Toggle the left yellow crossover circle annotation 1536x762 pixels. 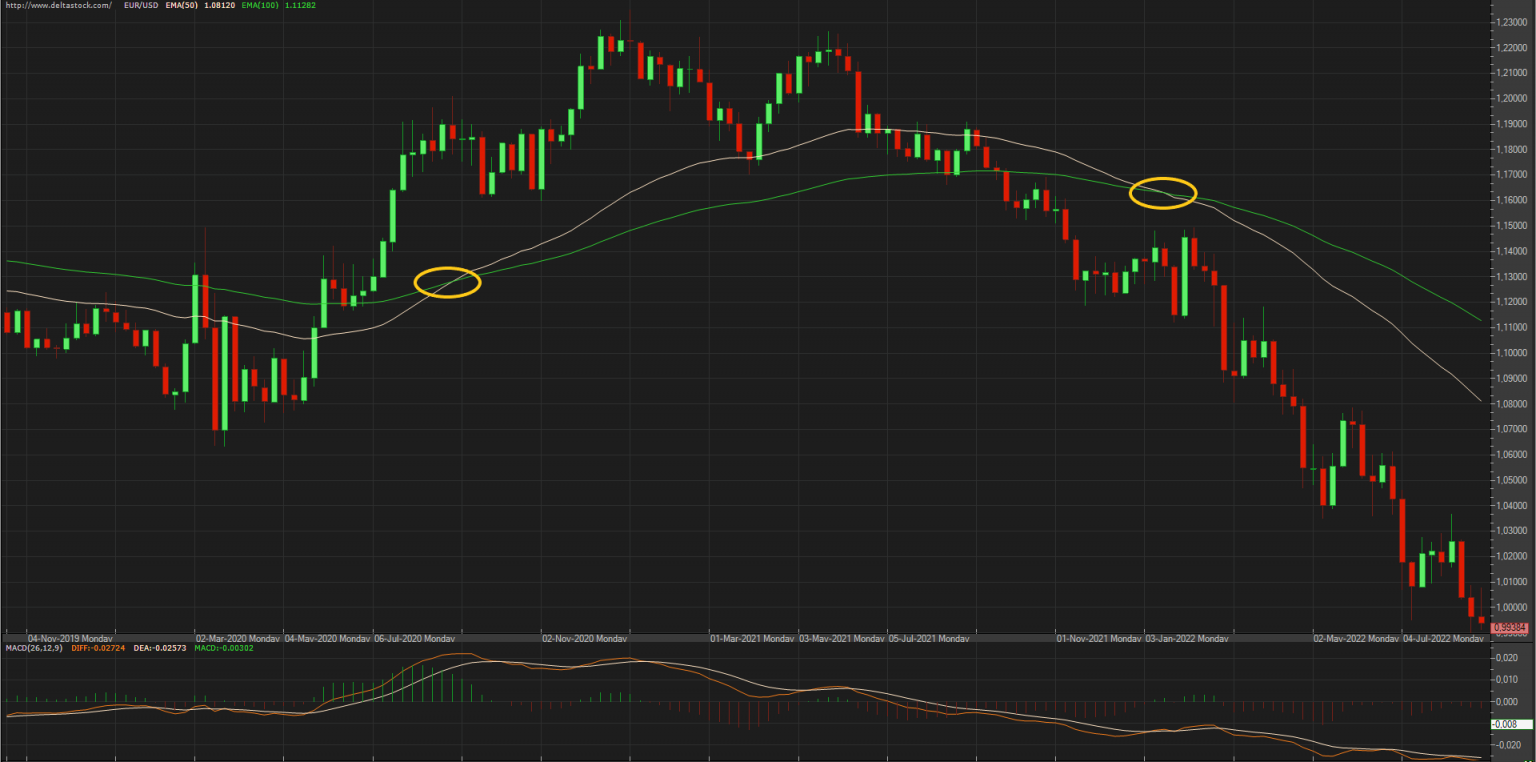449,282
